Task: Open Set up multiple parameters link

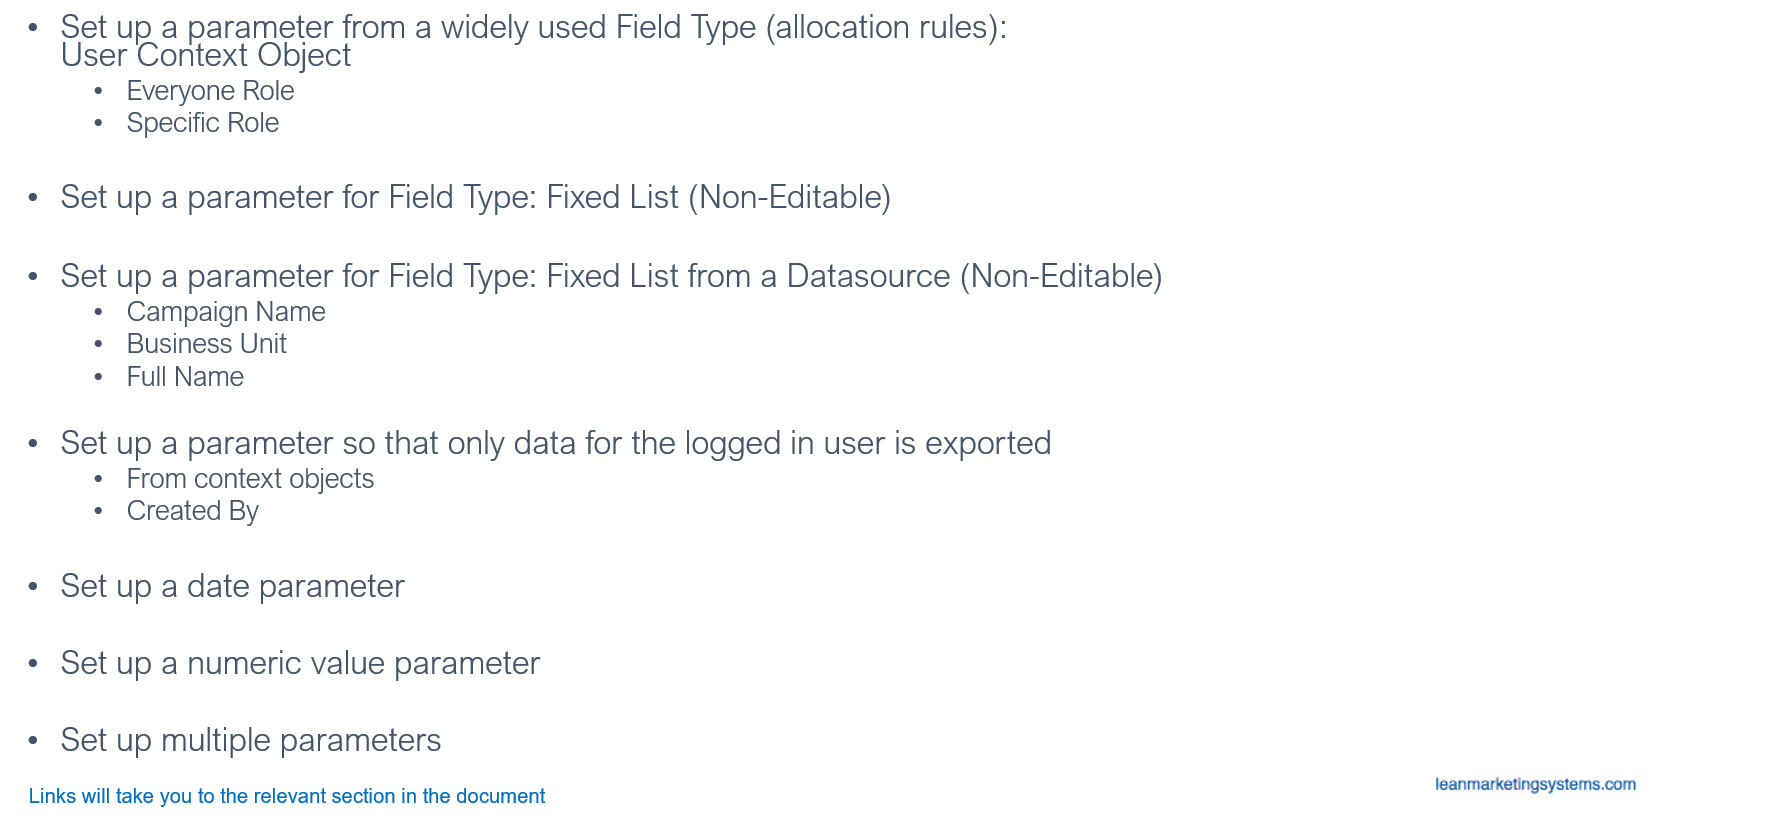Action: [251, 740]
